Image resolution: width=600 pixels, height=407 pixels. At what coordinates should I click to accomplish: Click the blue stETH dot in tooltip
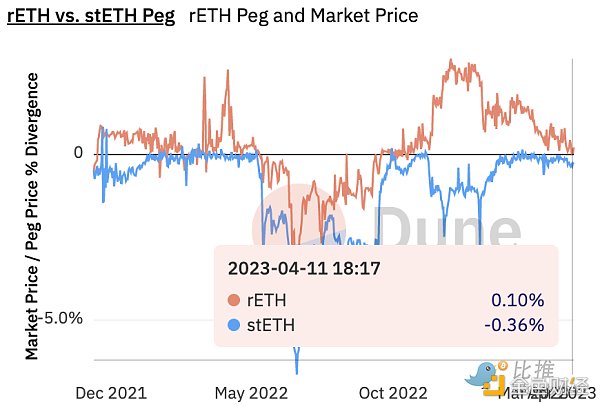236,323
